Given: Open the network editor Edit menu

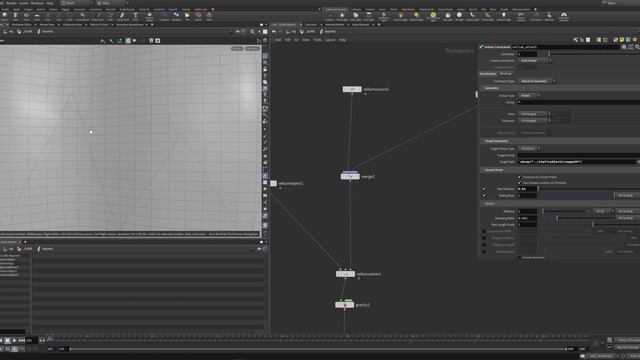Looking at the screenshot, I should (x=287, y=40).
